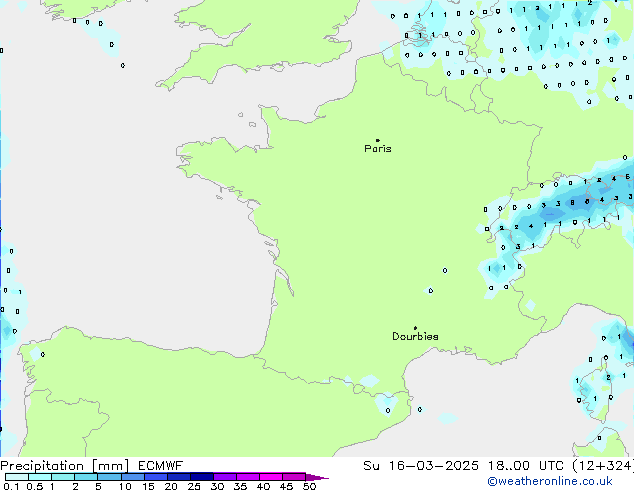
Task: Click the ECMWF model label
Action: [161, 466]
